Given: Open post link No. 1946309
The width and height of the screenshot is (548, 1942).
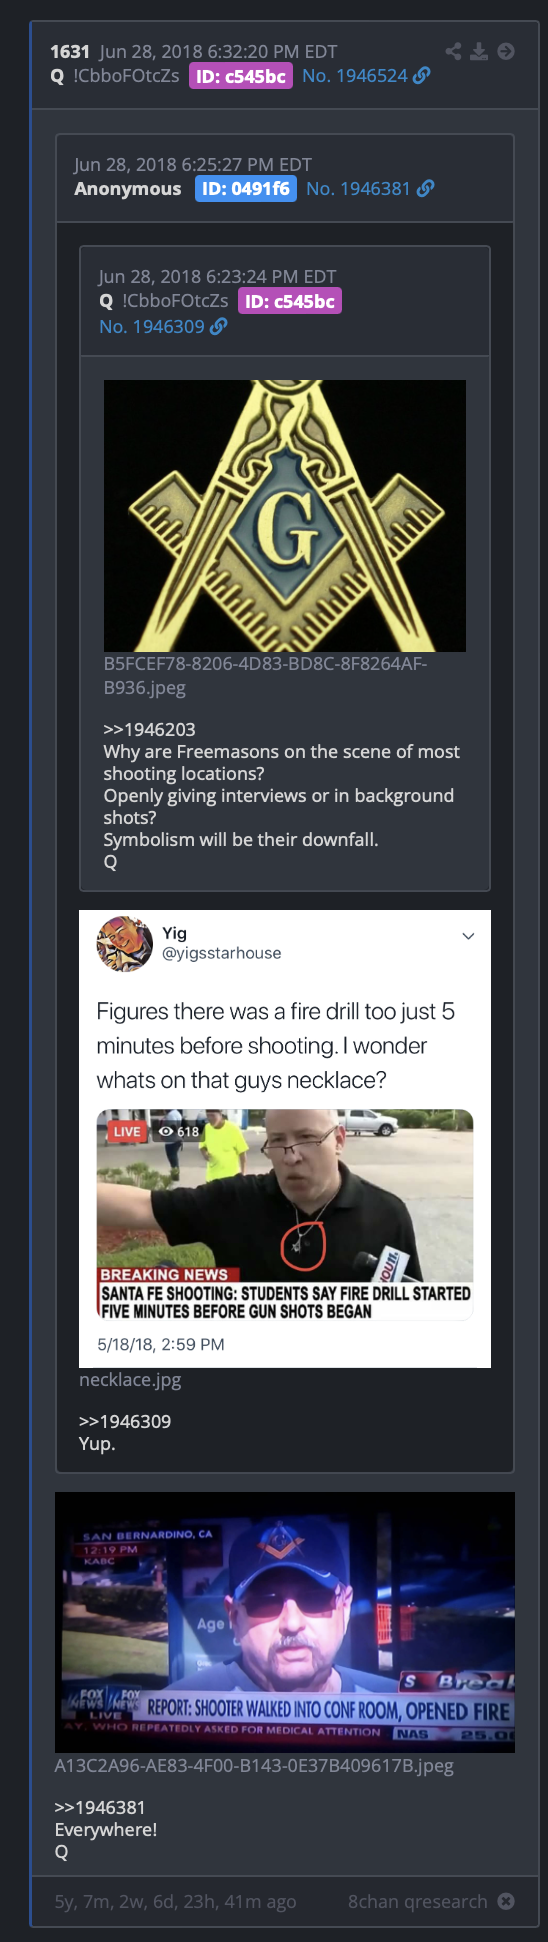Looking at the screenshot, I should pos(152,326).
